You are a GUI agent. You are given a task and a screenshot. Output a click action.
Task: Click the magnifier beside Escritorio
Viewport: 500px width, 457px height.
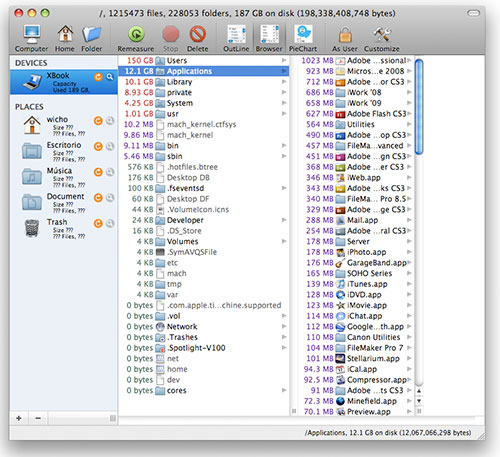[110, 146]
